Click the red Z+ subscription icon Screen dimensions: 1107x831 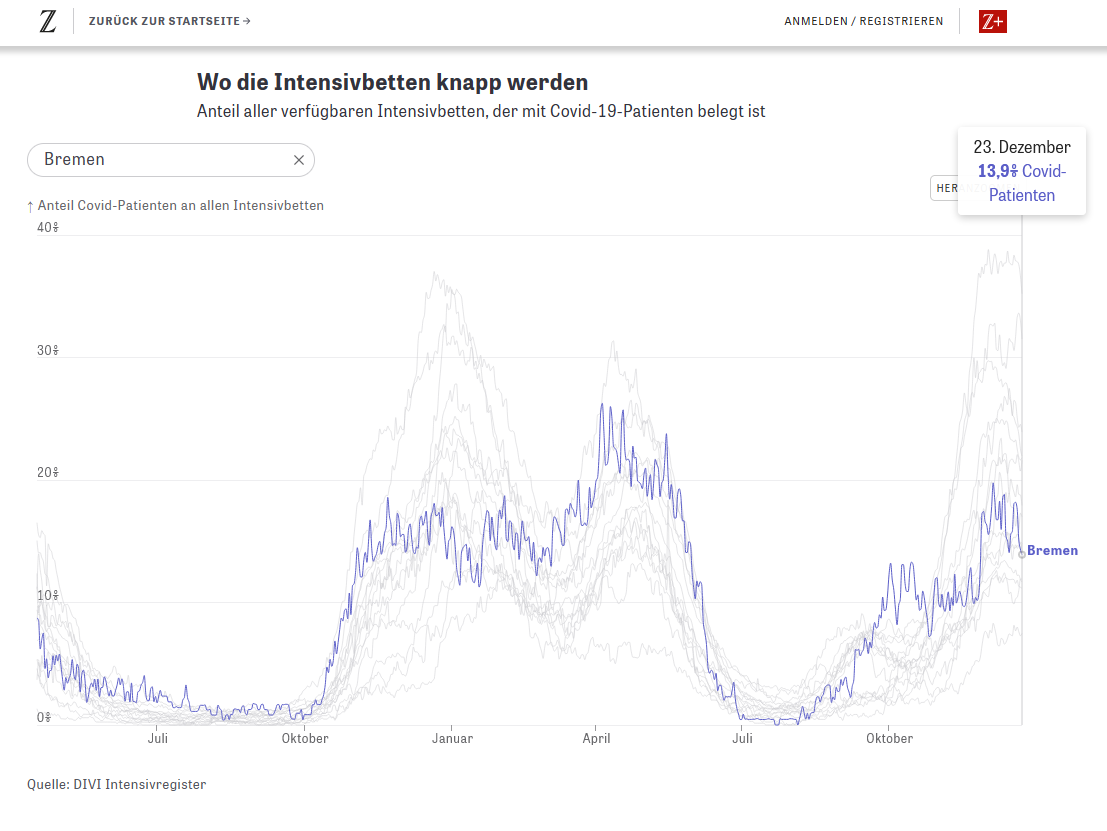tap(992, 21)
